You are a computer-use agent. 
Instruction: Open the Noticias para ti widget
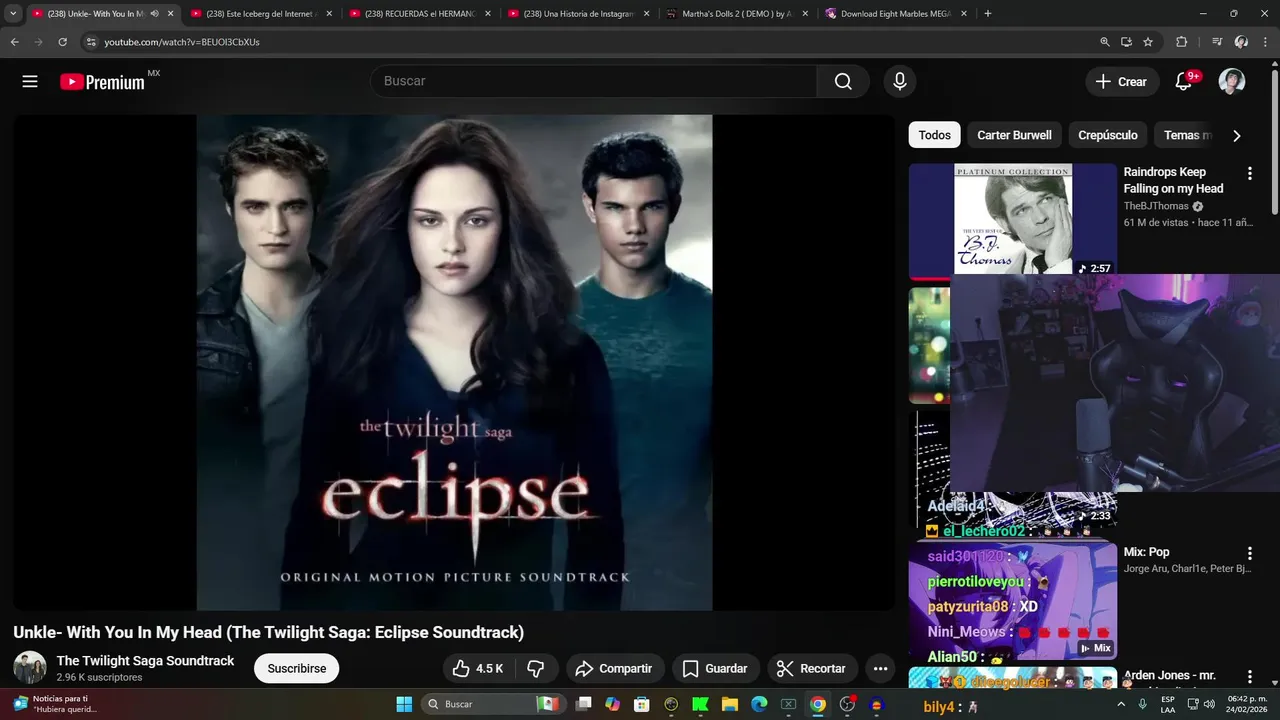(55, 704)
